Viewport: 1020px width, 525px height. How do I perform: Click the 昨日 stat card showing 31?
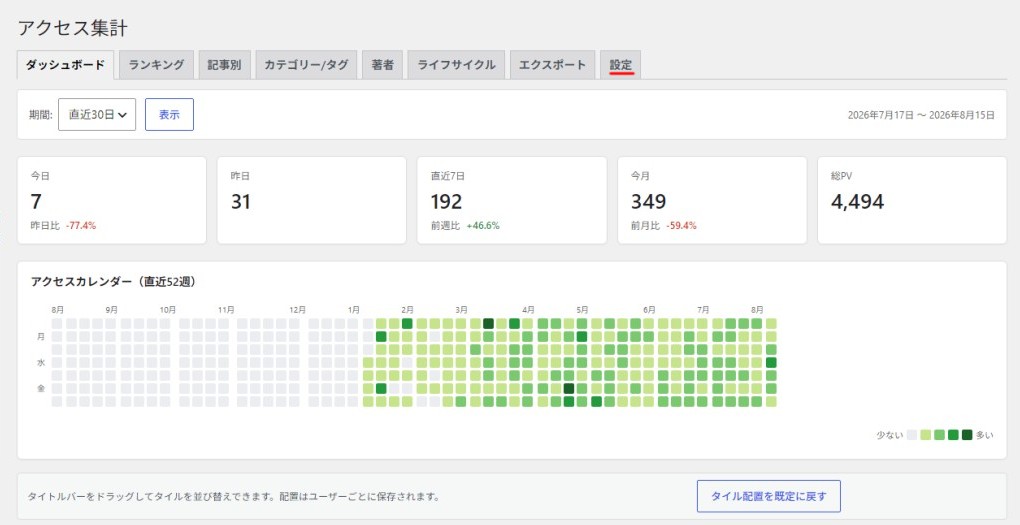(312, 200)
